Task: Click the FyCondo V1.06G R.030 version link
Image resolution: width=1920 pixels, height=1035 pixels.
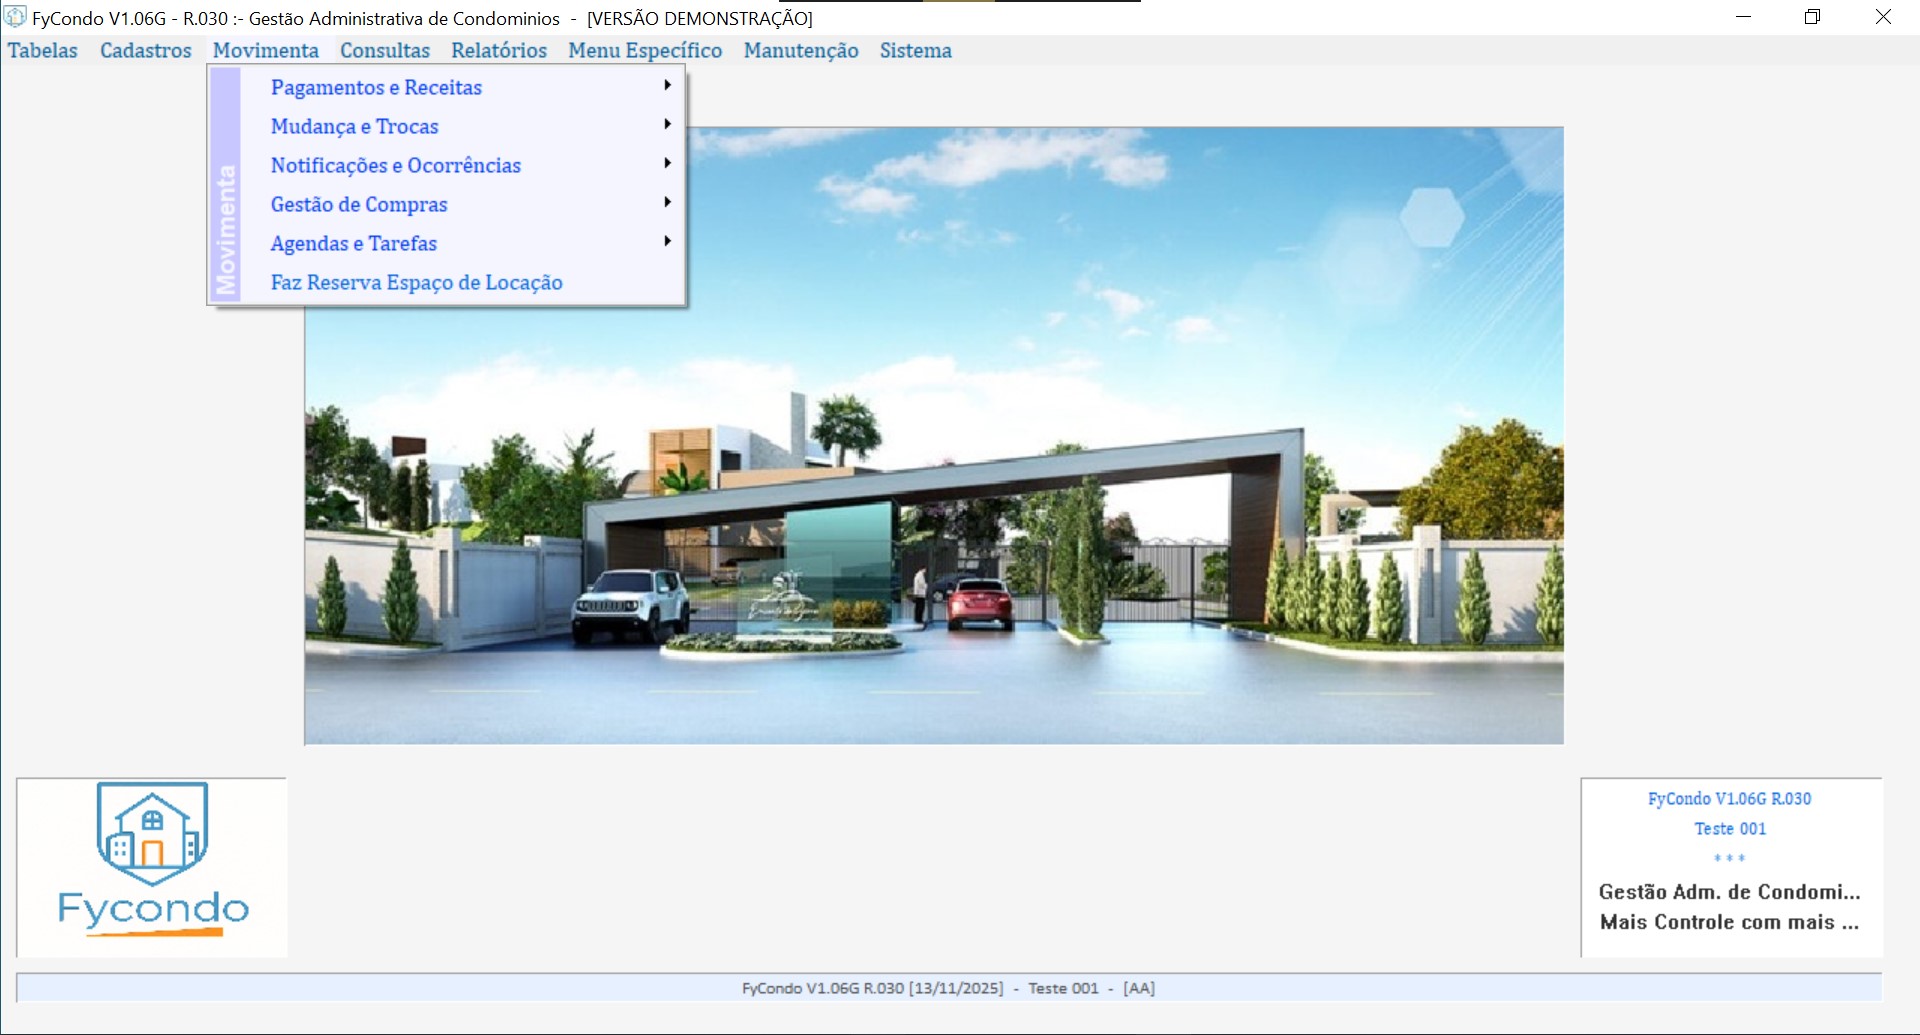Action: click(1729, 799)
